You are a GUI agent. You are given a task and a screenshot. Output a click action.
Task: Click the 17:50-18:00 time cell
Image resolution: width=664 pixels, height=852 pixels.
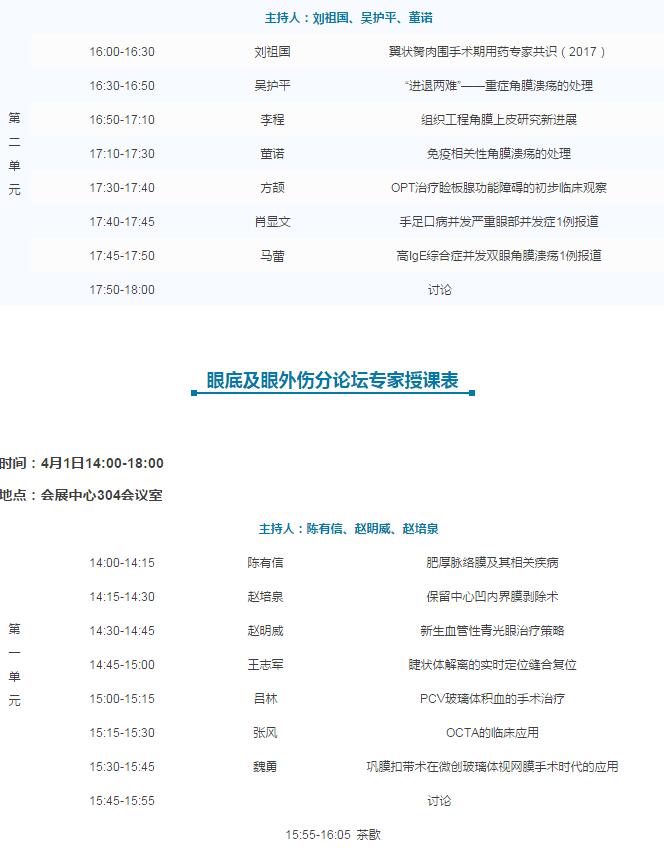point(122,290)
